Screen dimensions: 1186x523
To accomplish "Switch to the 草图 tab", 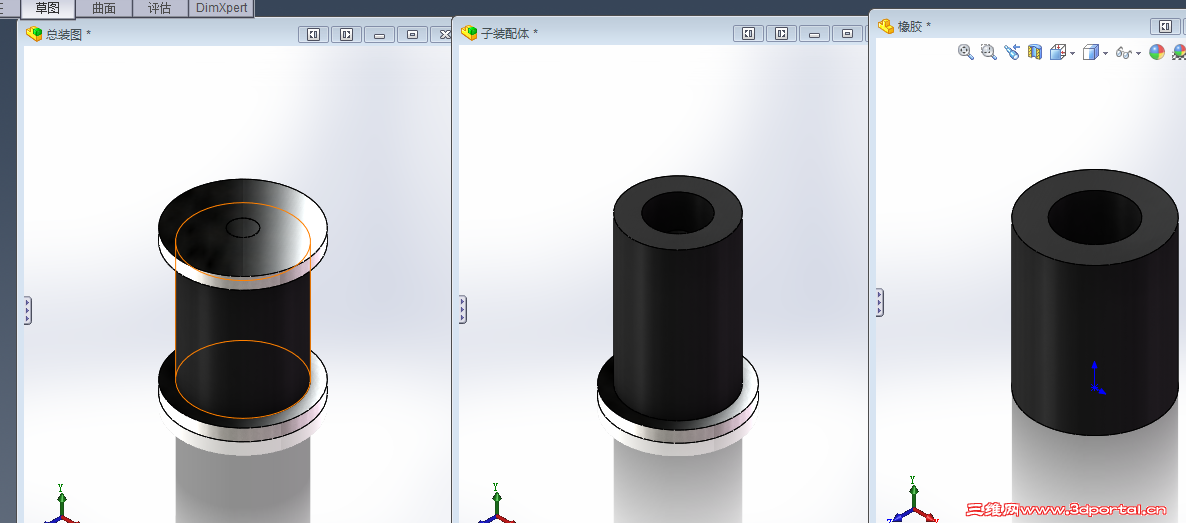I will pyautogui.click(x=47, y=8).
